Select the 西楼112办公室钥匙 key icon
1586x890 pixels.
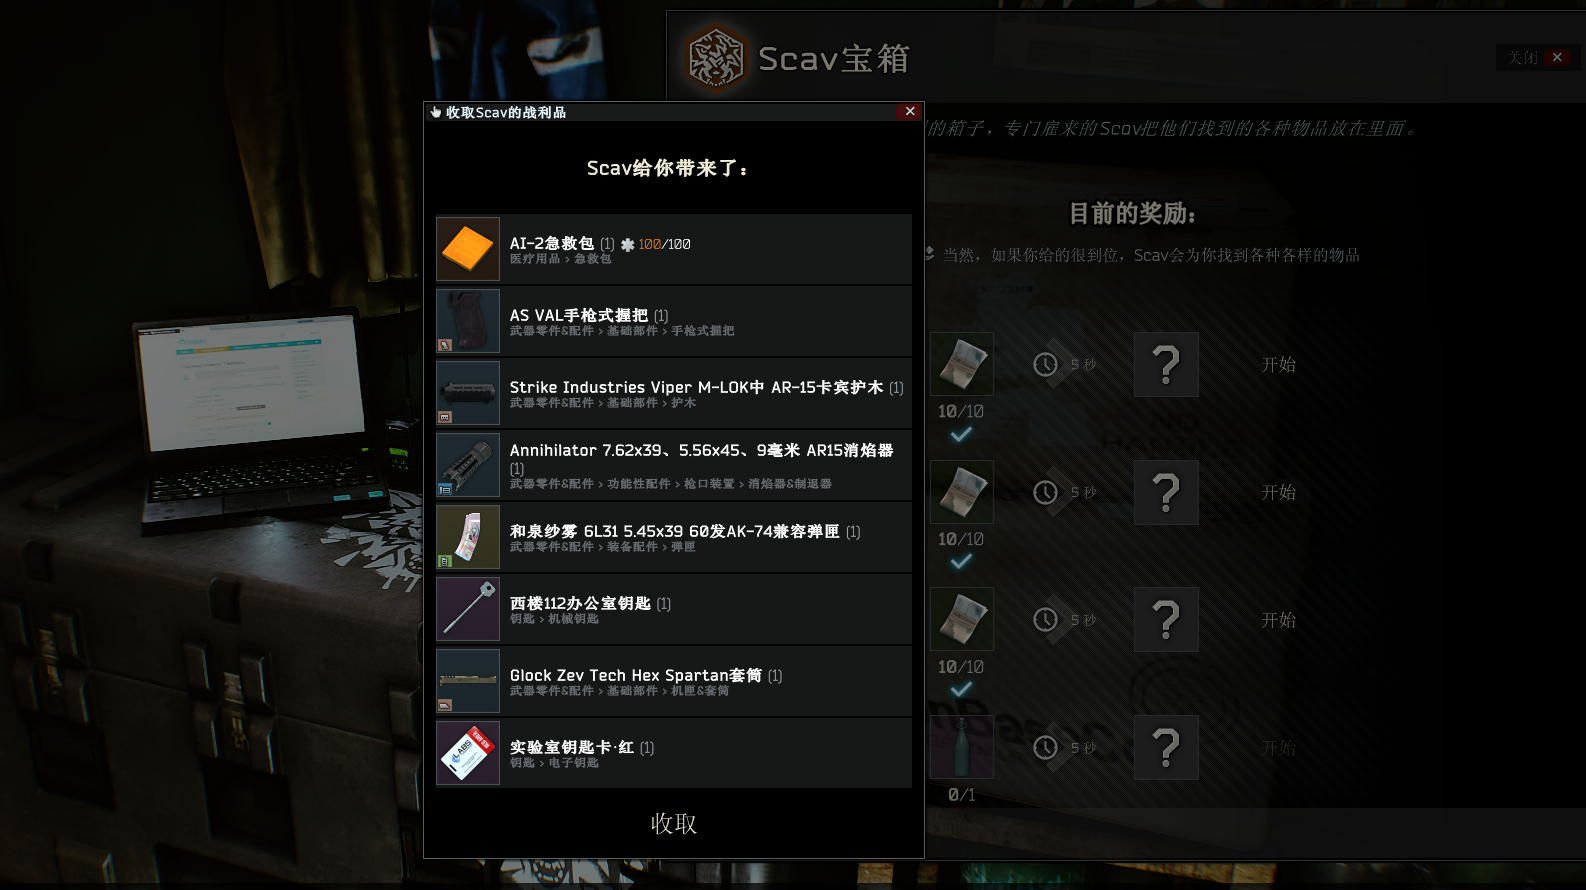(x=468, y=609)
